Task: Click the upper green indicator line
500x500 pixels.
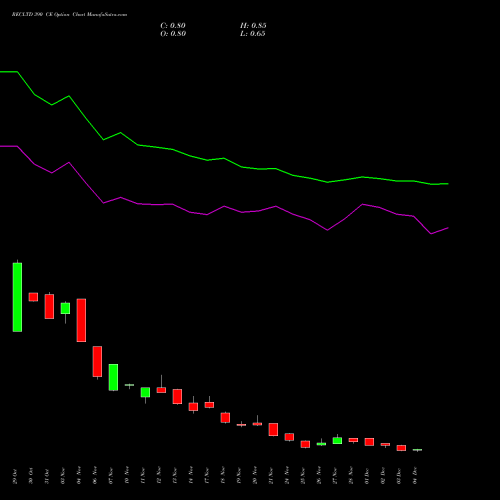Action: 224,159
